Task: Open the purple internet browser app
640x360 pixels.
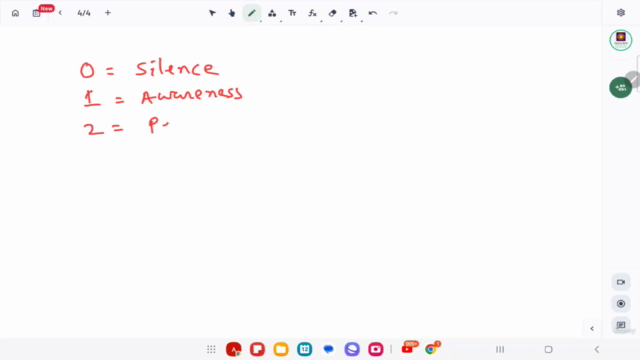Action: click(x=352, y=349)
